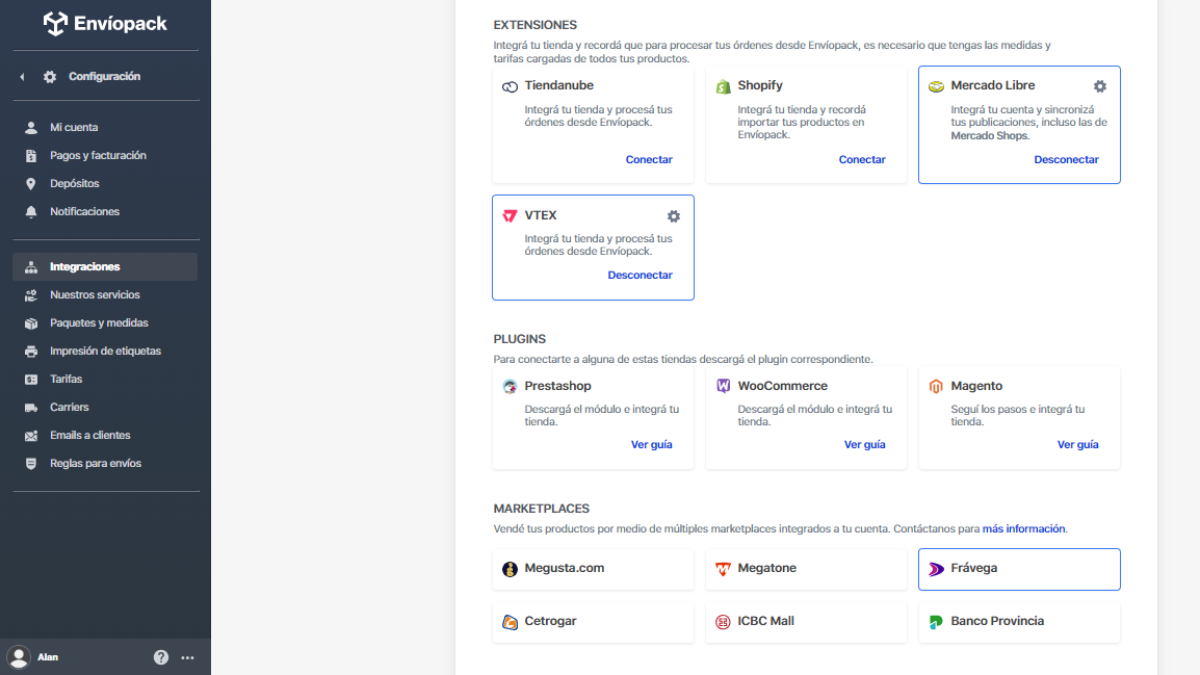
Task: Click the Tarifas money icon
Action: click(x=31, y=379)
